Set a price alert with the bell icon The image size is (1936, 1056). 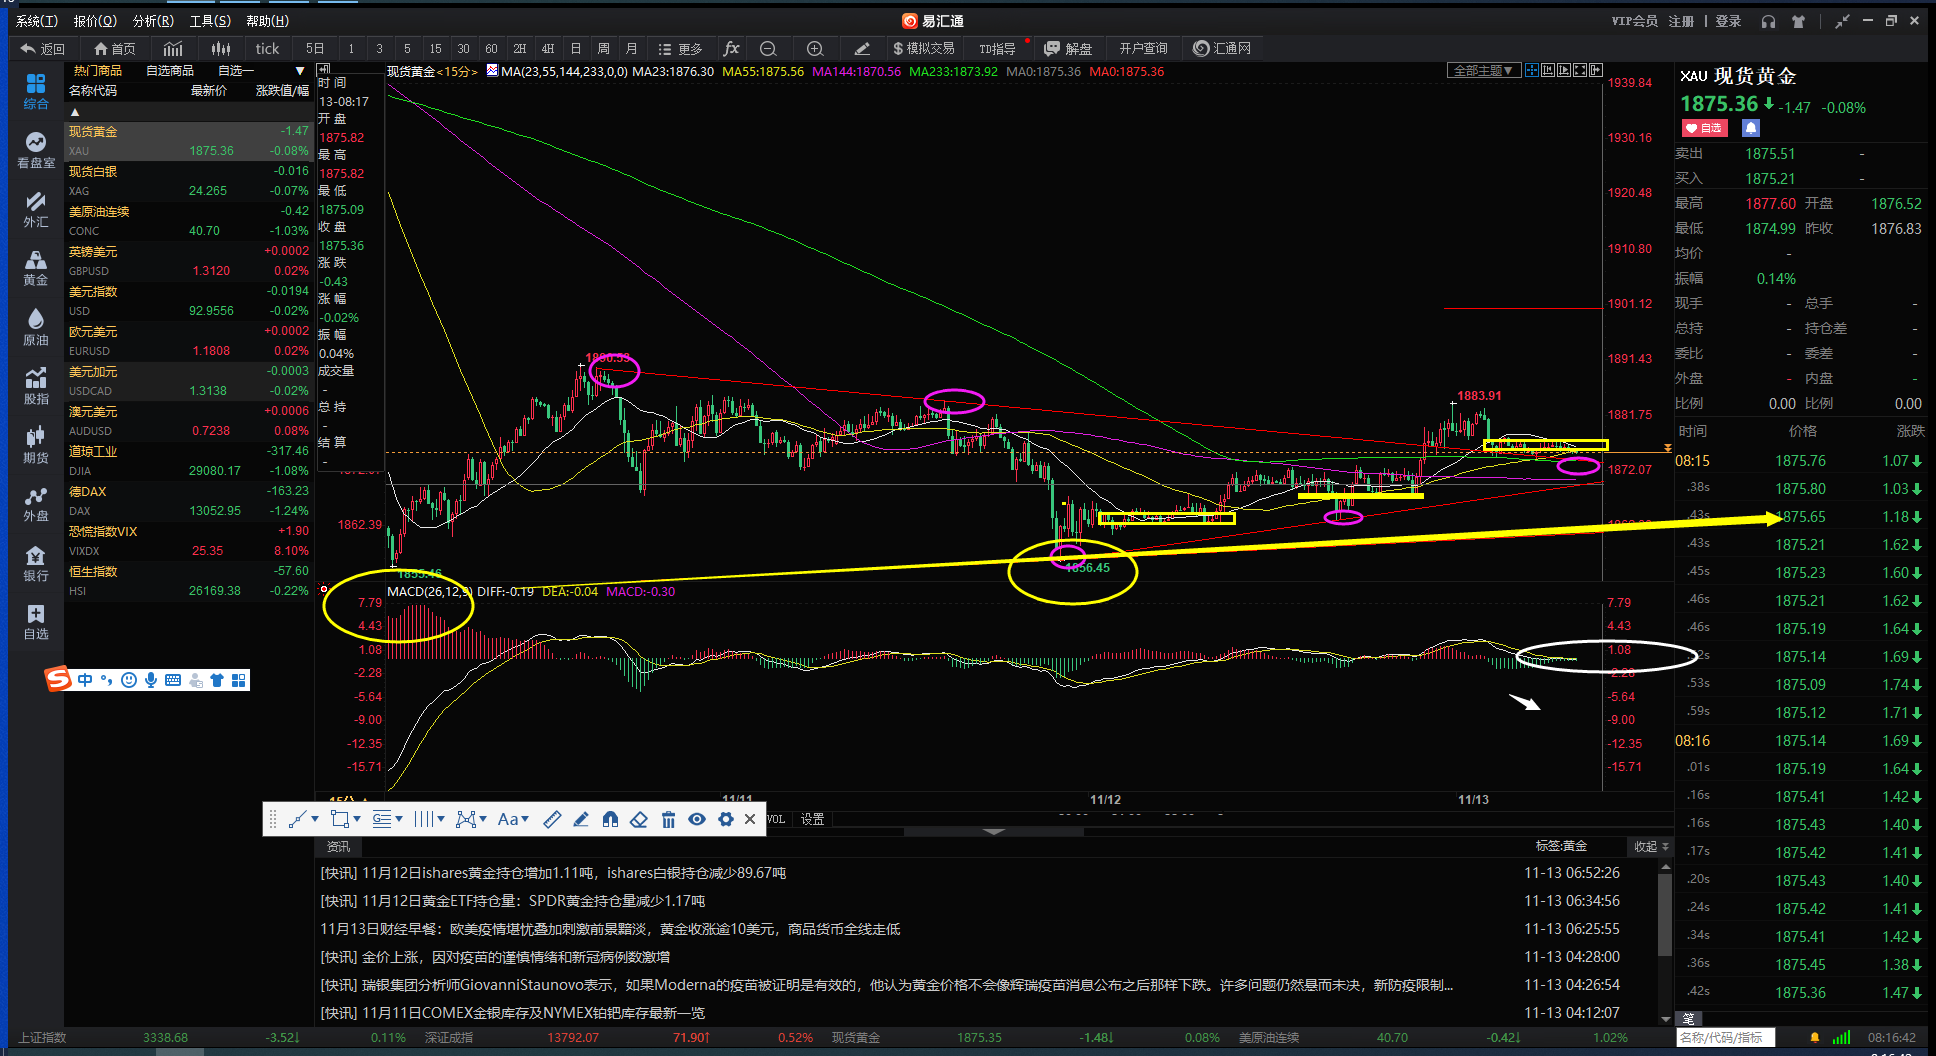click(1750, 128)
